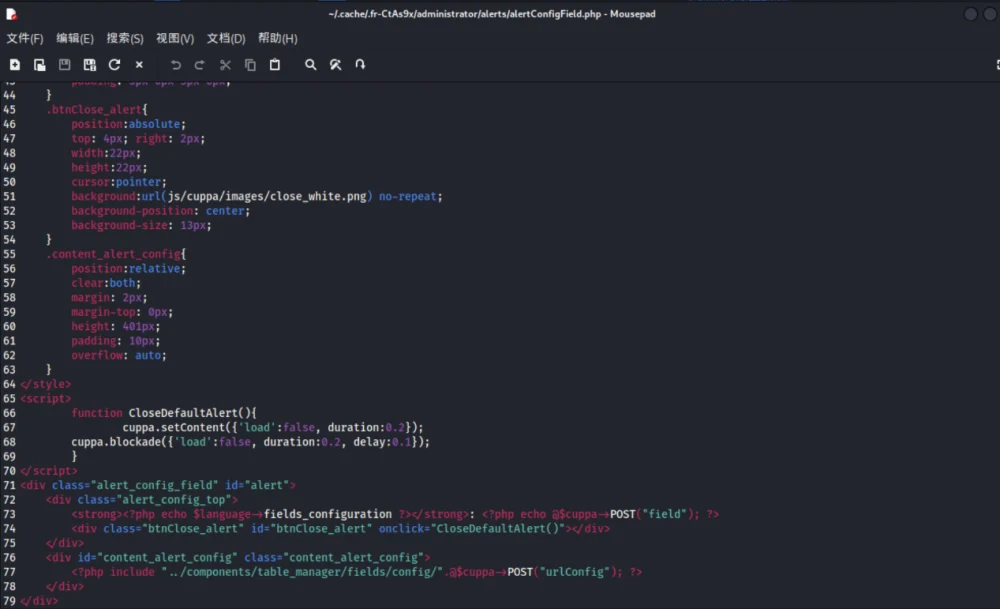Click the 'content_alert_config' div on line 76

pyautogui.click(x=238, y=557)
